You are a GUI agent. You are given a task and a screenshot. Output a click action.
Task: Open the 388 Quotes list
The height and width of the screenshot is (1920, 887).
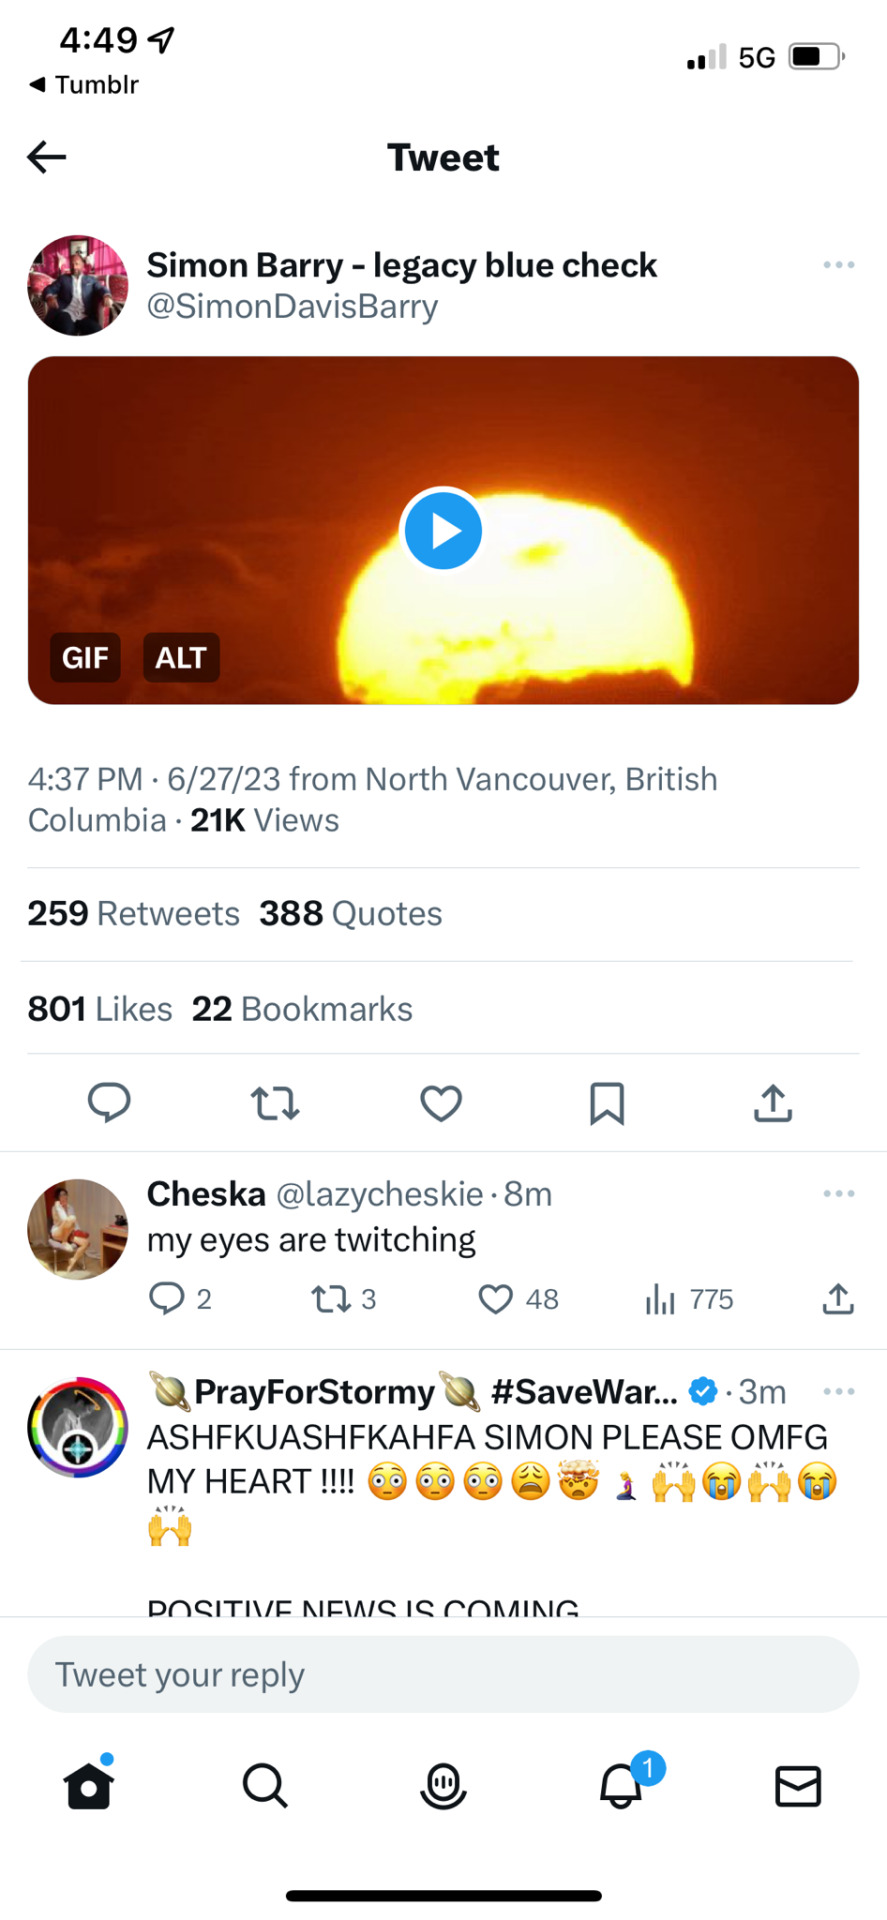pos(351,913)
